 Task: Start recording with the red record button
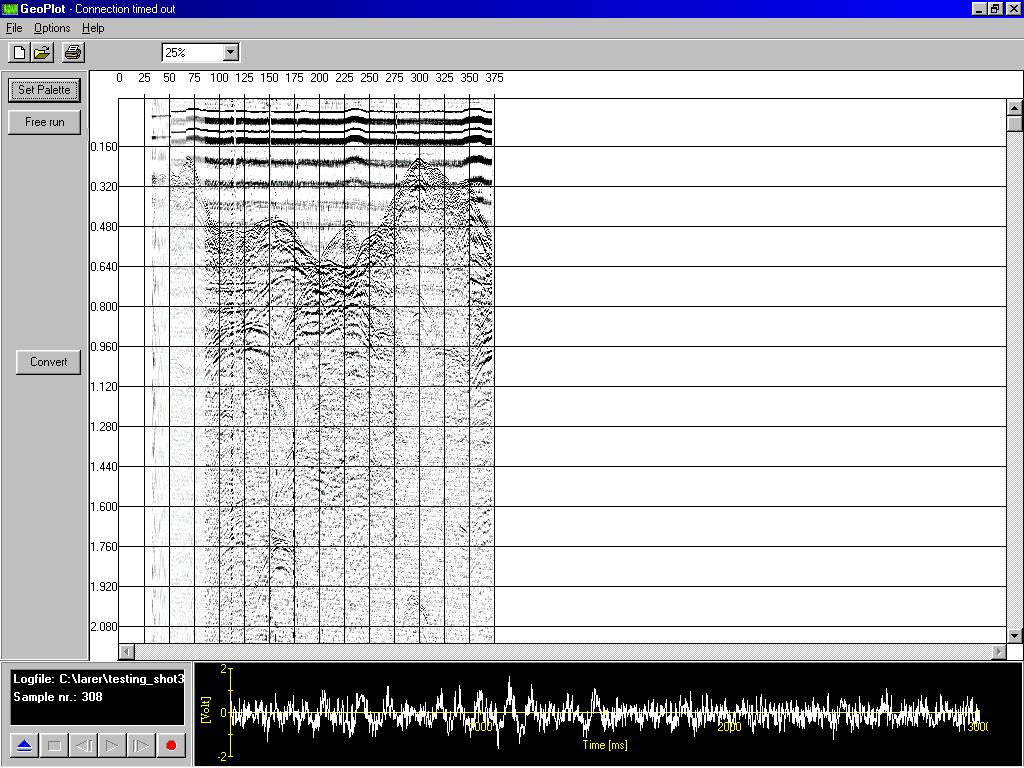(171, 745)
